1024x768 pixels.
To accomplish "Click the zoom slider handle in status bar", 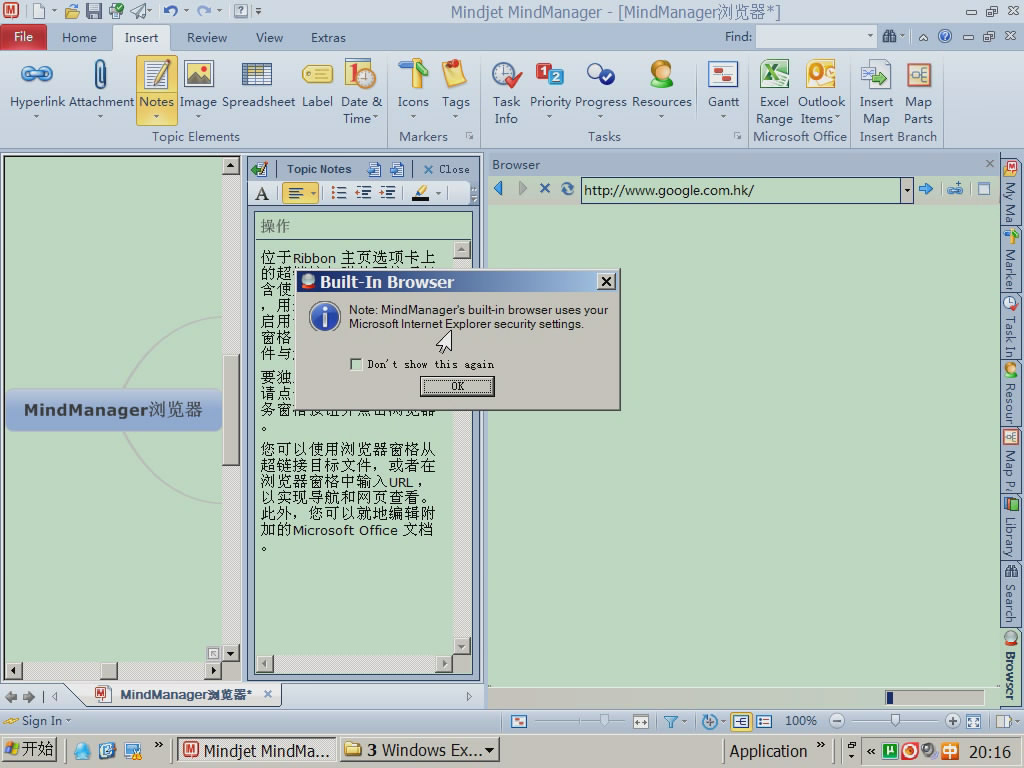I will click(895, 720).
